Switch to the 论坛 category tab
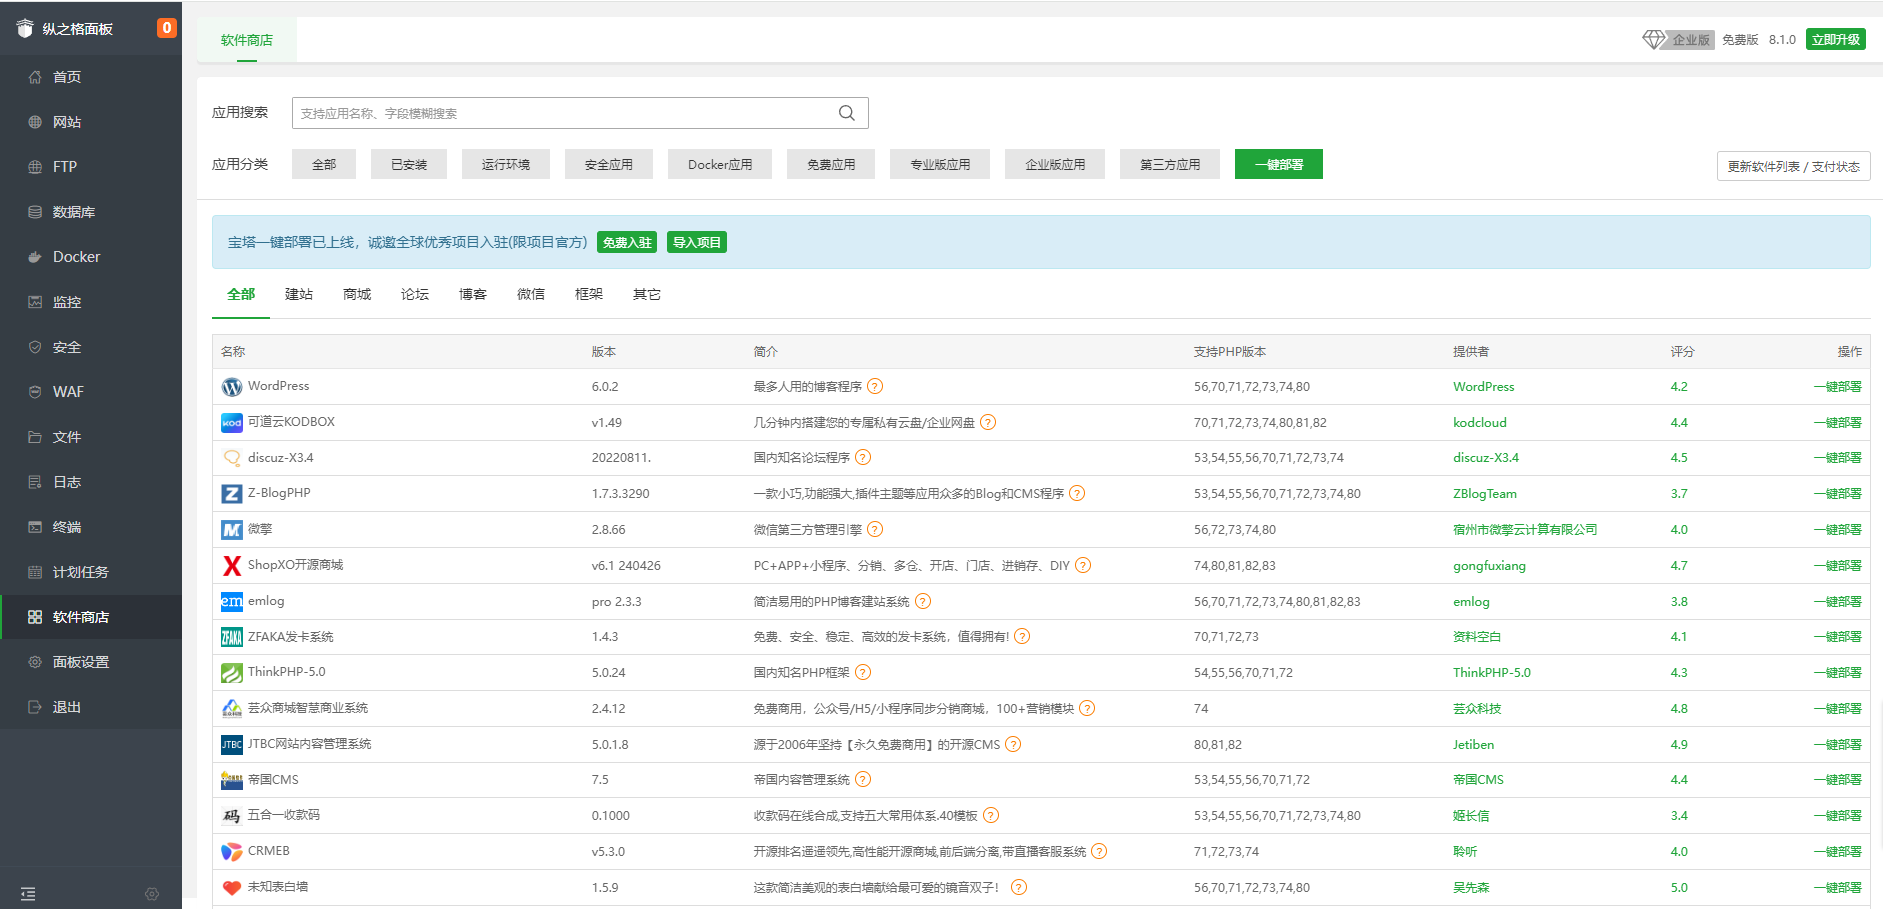This screenshot has height=909, width=1883. click(x=415, y=294)
